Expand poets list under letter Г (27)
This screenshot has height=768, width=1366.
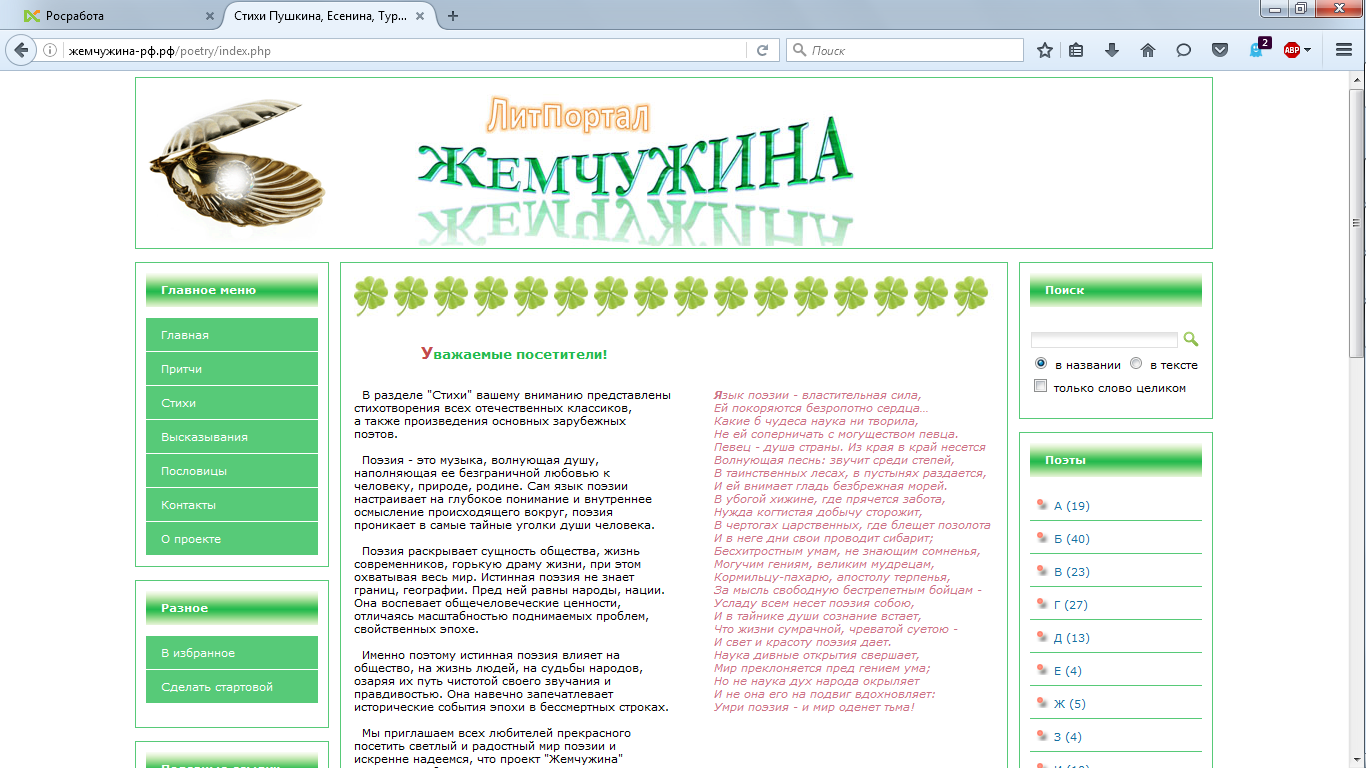coord(1070,605)
